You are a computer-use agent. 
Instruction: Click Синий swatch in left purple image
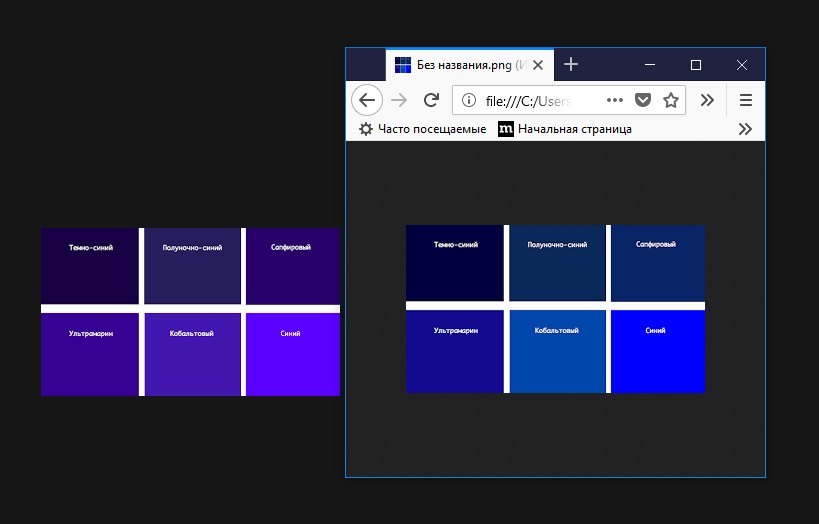coord(293,354)
